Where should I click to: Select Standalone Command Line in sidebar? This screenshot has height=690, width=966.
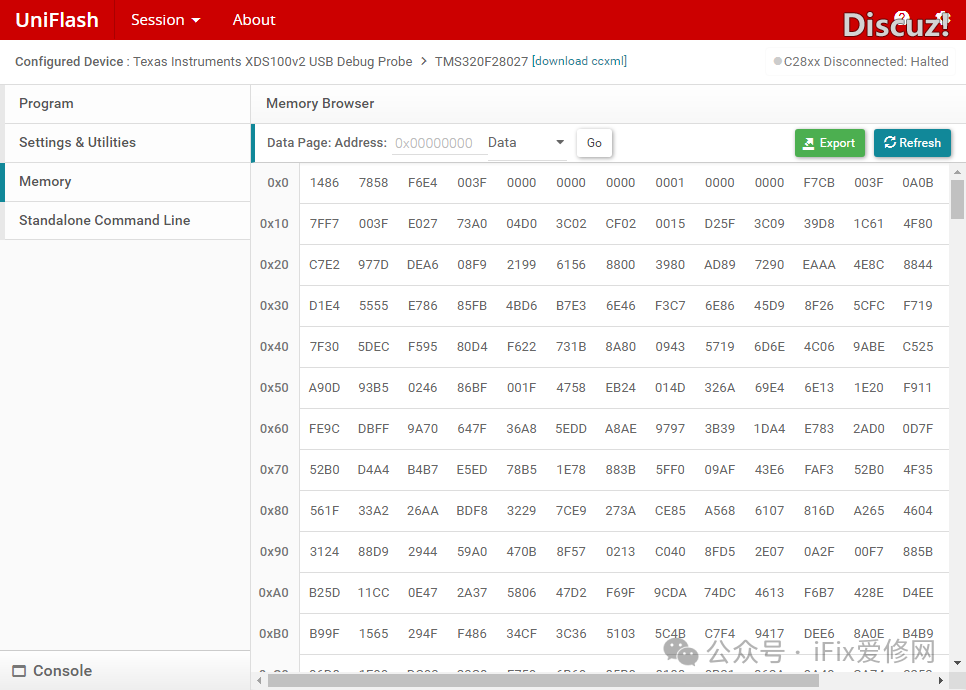click(x=104, y=221)
